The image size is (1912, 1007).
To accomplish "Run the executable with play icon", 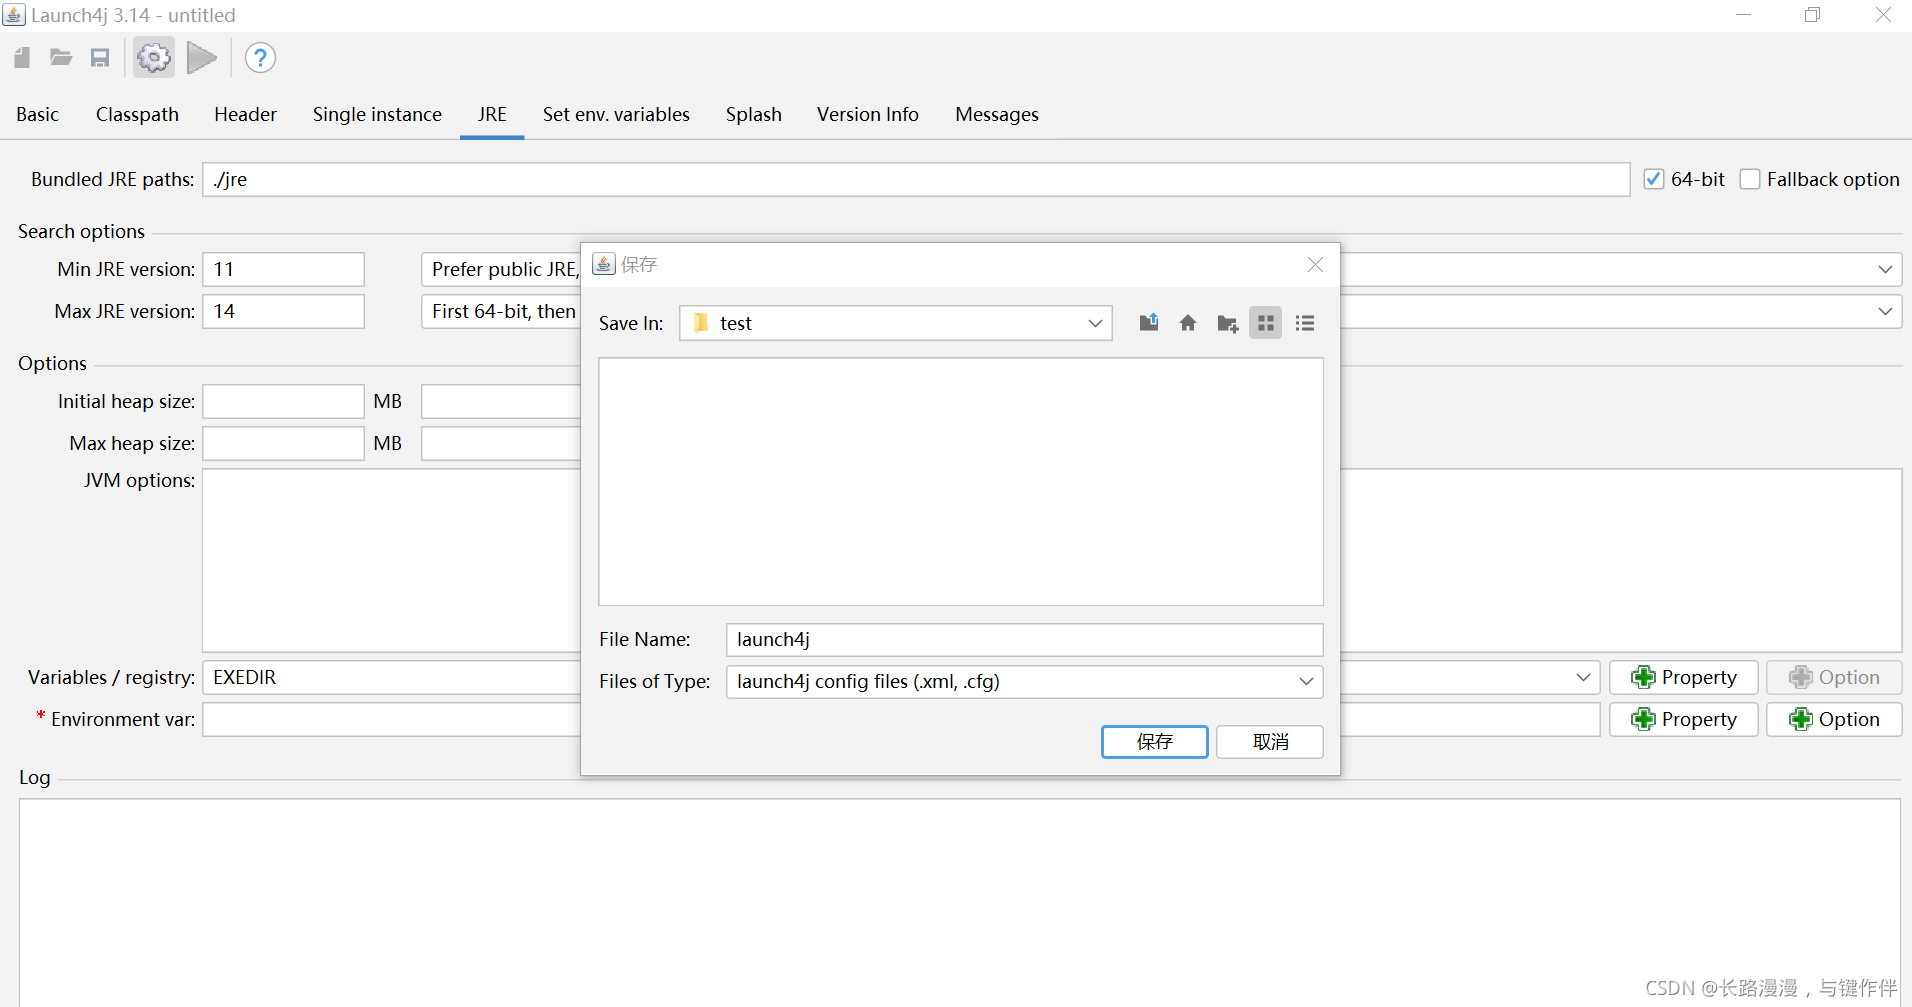I will click(202, 58).
